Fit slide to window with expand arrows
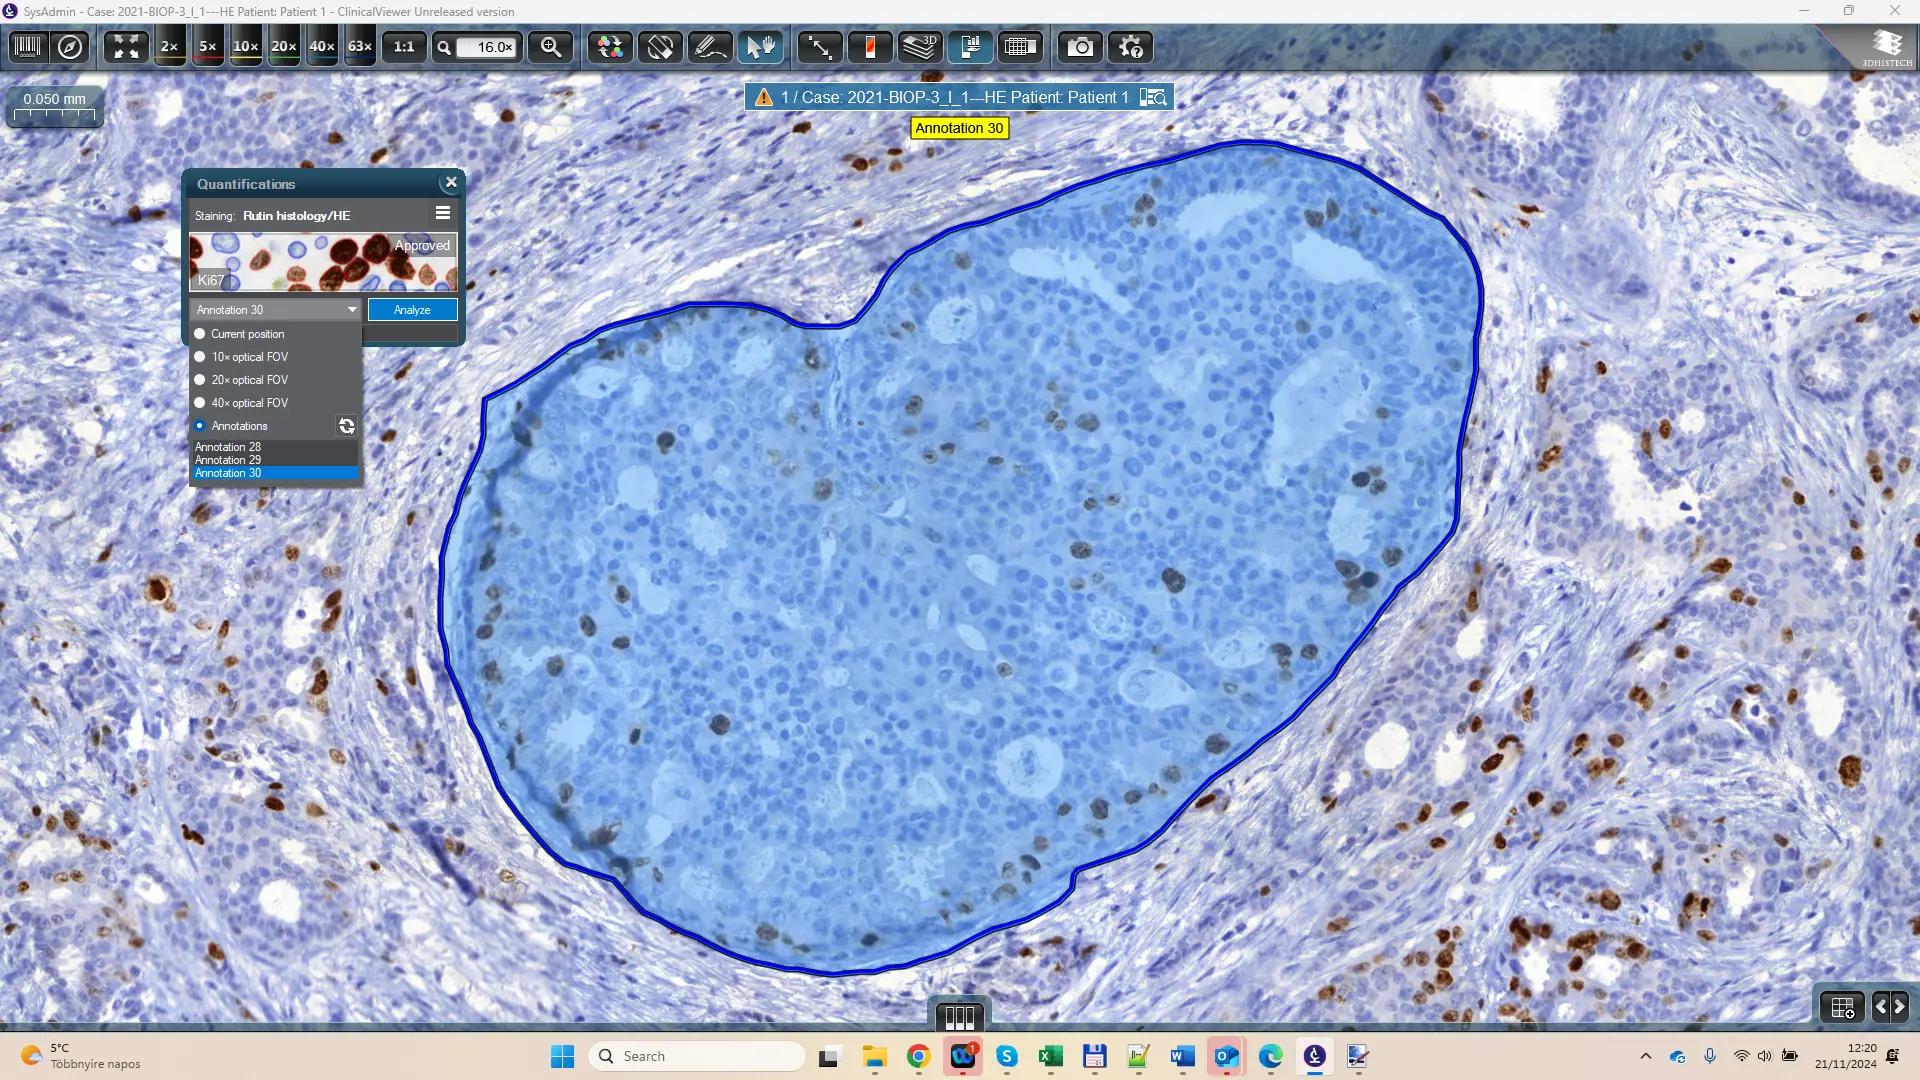The image size is (1920, 1080). pos(126,47)
